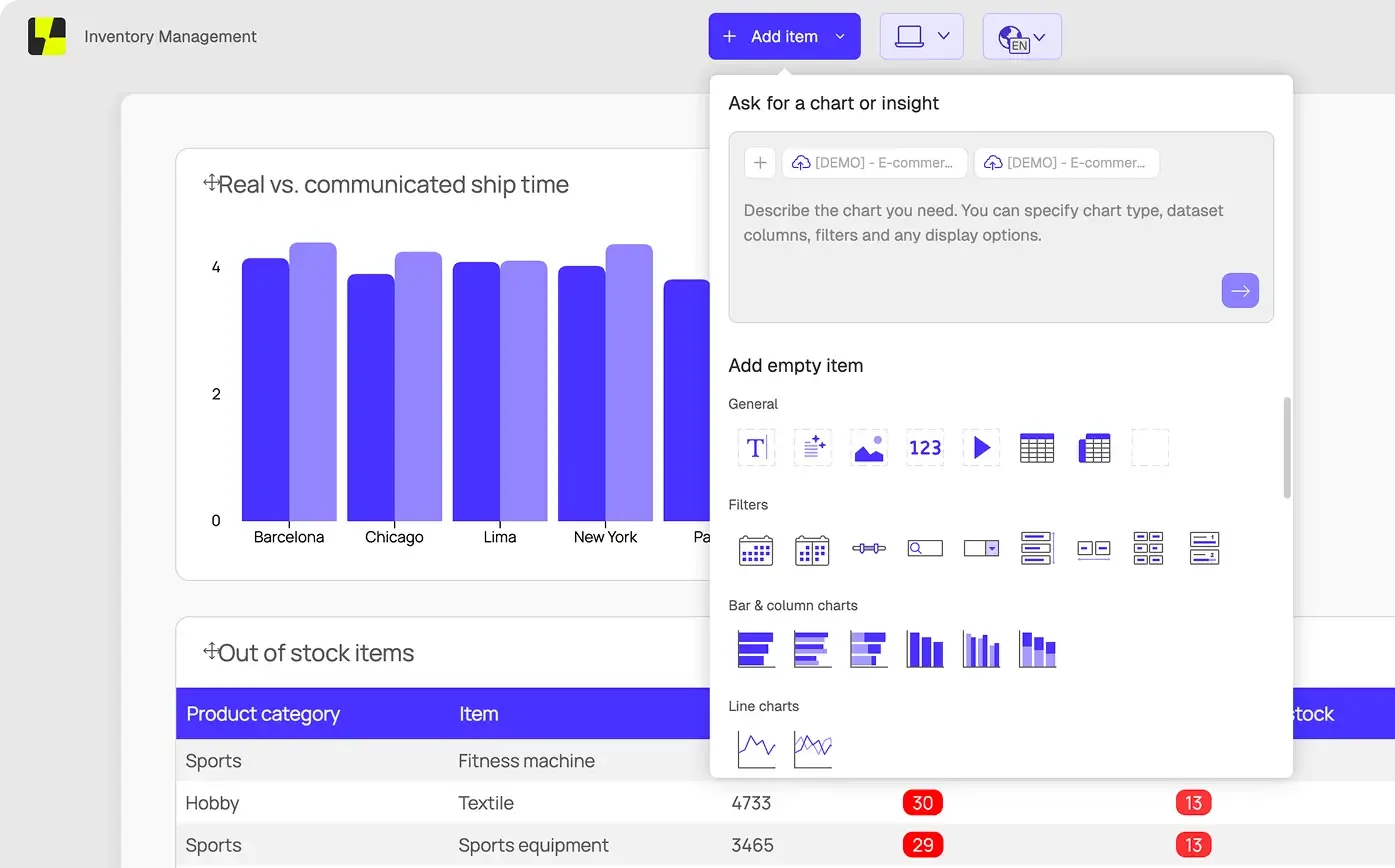This screenshot has width=1395, height=868.
Task: Open the Add item dropdown
Action: click(x=785, y=36)
